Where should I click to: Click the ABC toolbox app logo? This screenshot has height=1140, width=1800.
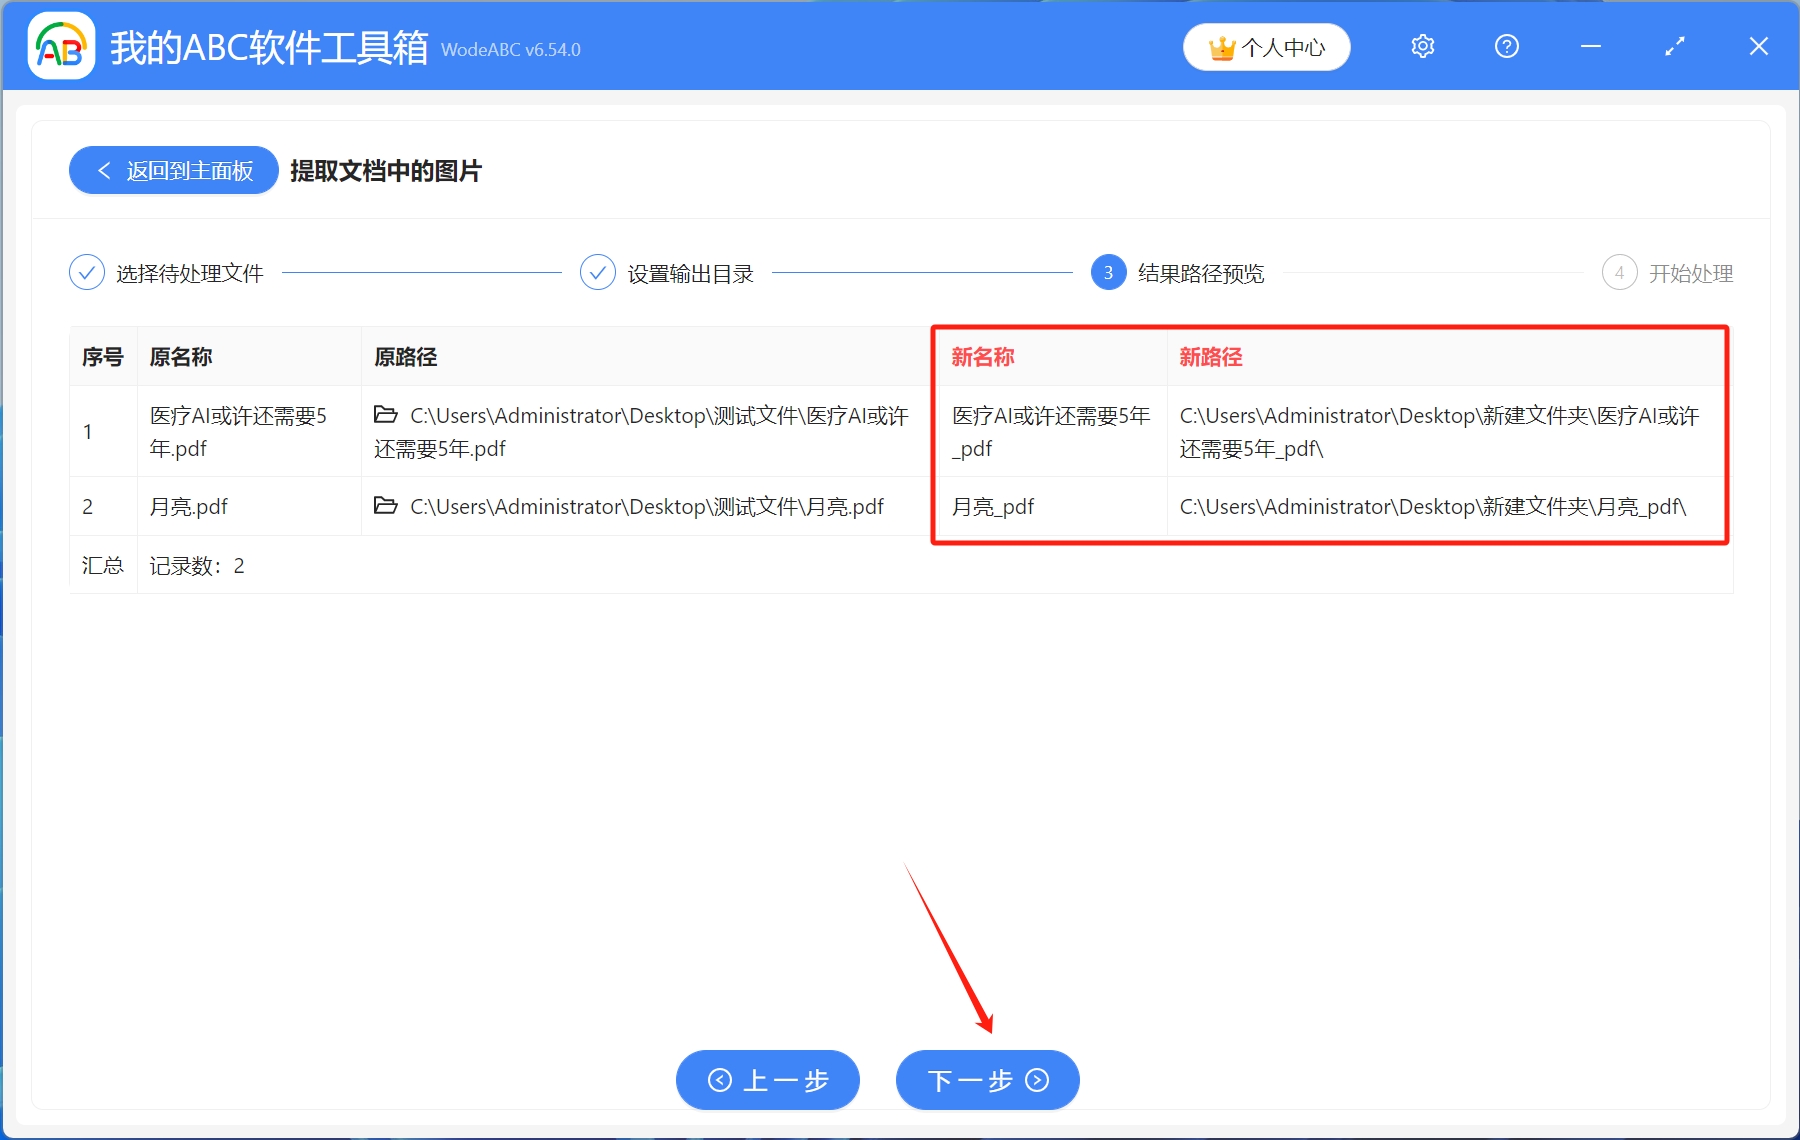pyautogui.click(x=60, y=45)
